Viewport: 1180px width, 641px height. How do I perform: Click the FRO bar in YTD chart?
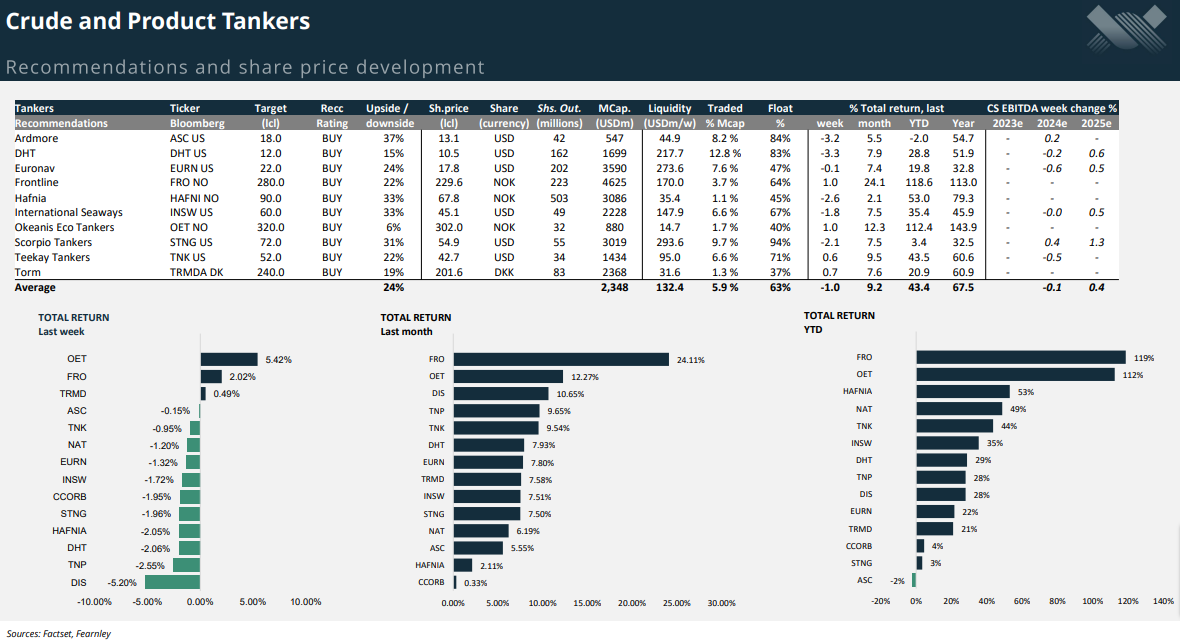(1020, 357)
